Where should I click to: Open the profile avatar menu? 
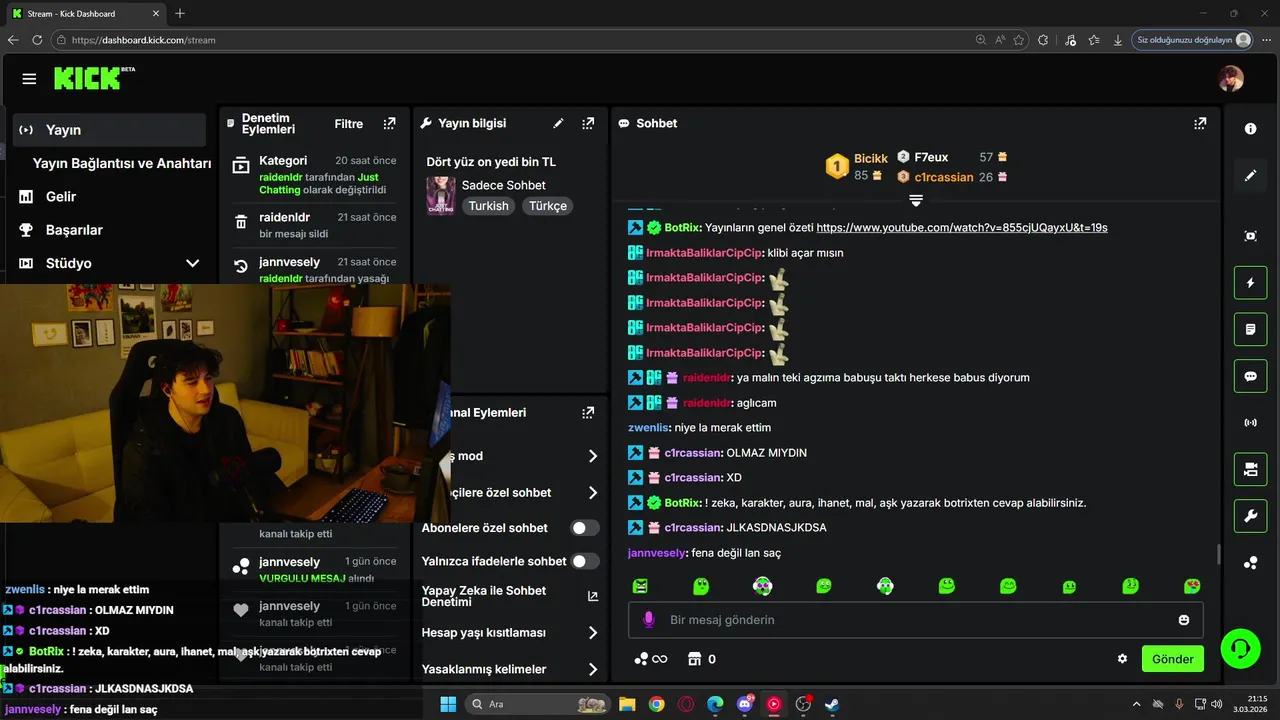(x=1231, y=79)
